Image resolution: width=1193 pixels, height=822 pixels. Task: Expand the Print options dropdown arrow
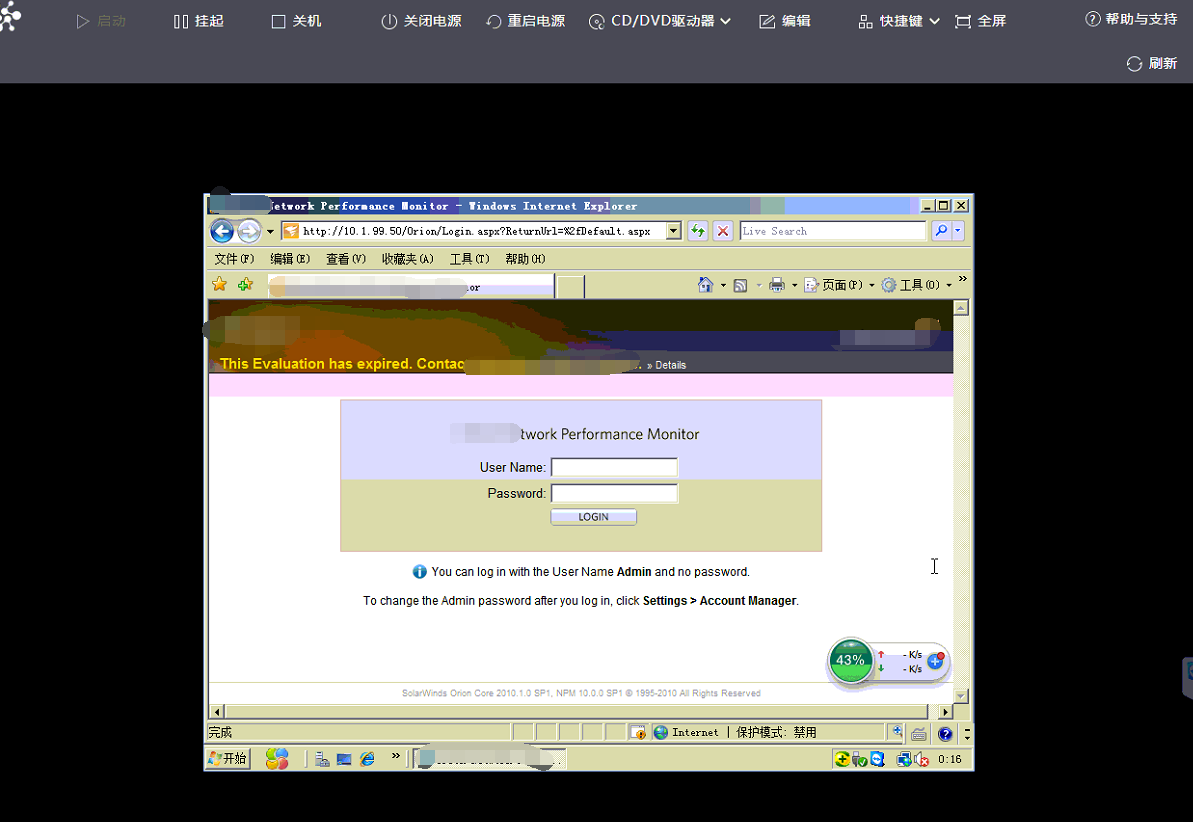click(x=794, y=285)
